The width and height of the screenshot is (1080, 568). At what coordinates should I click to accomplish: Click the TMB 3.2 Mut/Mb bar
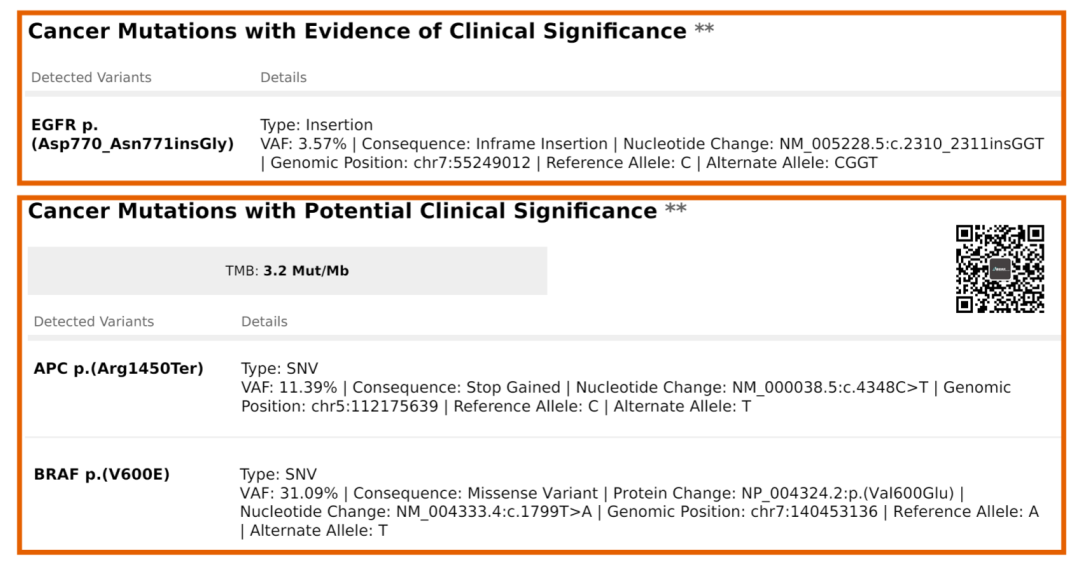[287, 271]
